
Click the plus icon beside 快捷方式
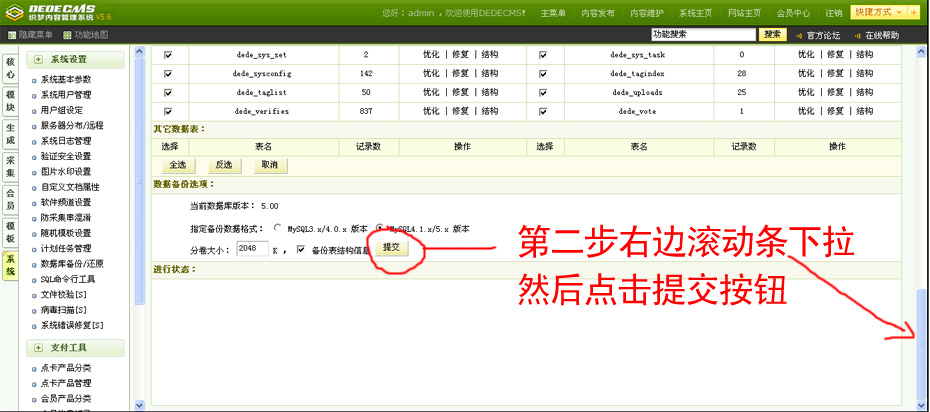point(913,12)
